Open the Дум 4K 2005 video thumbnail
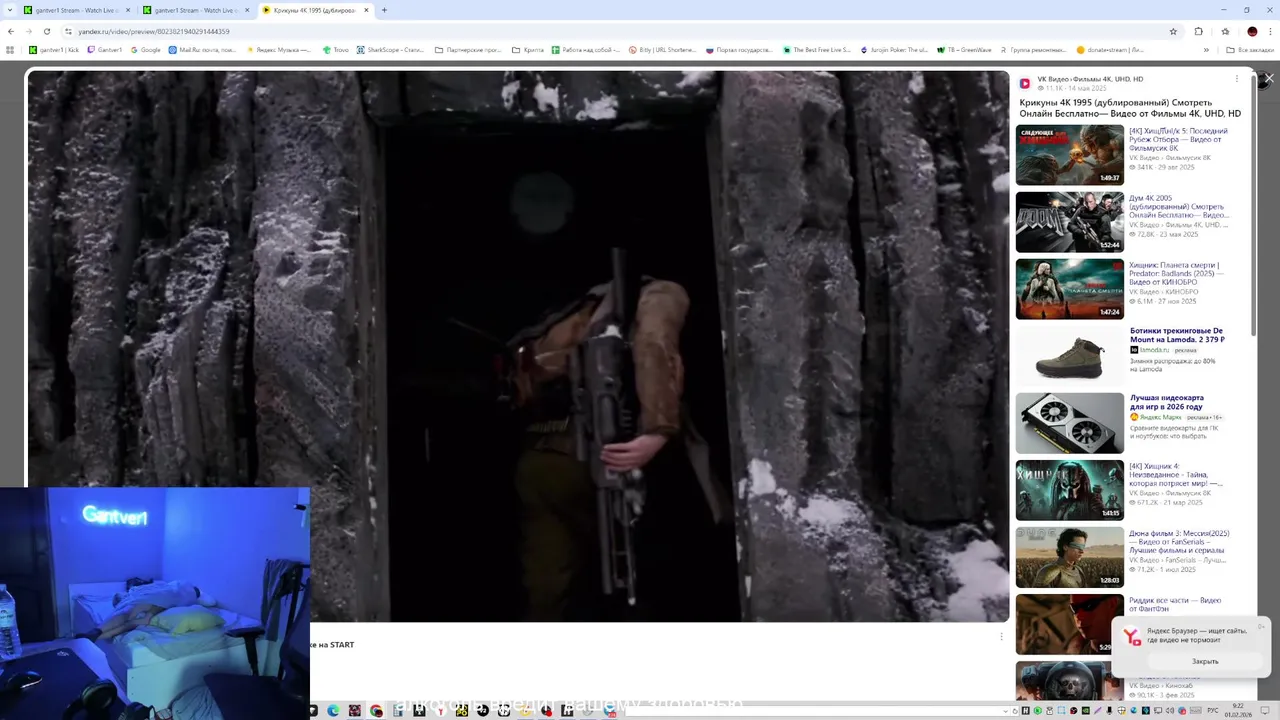1280x720 pixels. [x=1070, y=222]
